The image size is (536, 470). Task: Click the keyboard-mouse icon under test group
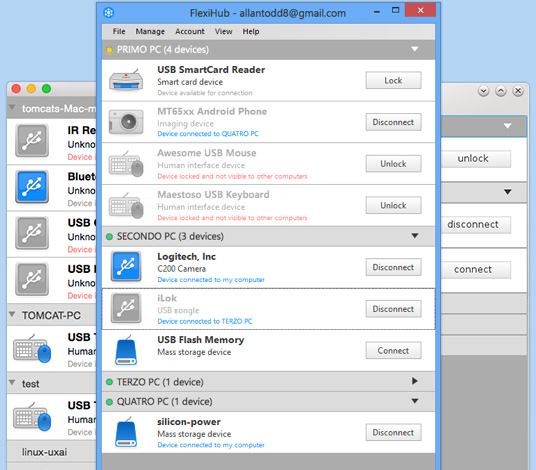pyautogui.click(x=32, y=417)
